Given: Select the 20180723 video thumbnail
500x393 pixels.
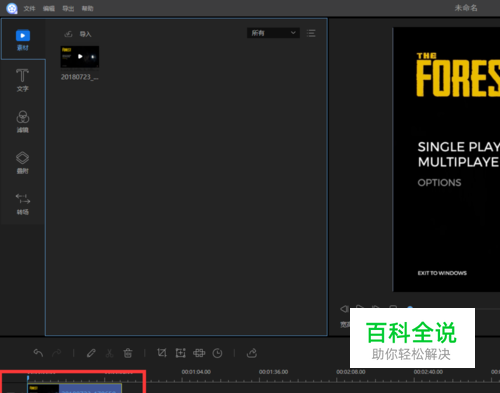Looking at the screenshot, I should [x=80, y=57].
